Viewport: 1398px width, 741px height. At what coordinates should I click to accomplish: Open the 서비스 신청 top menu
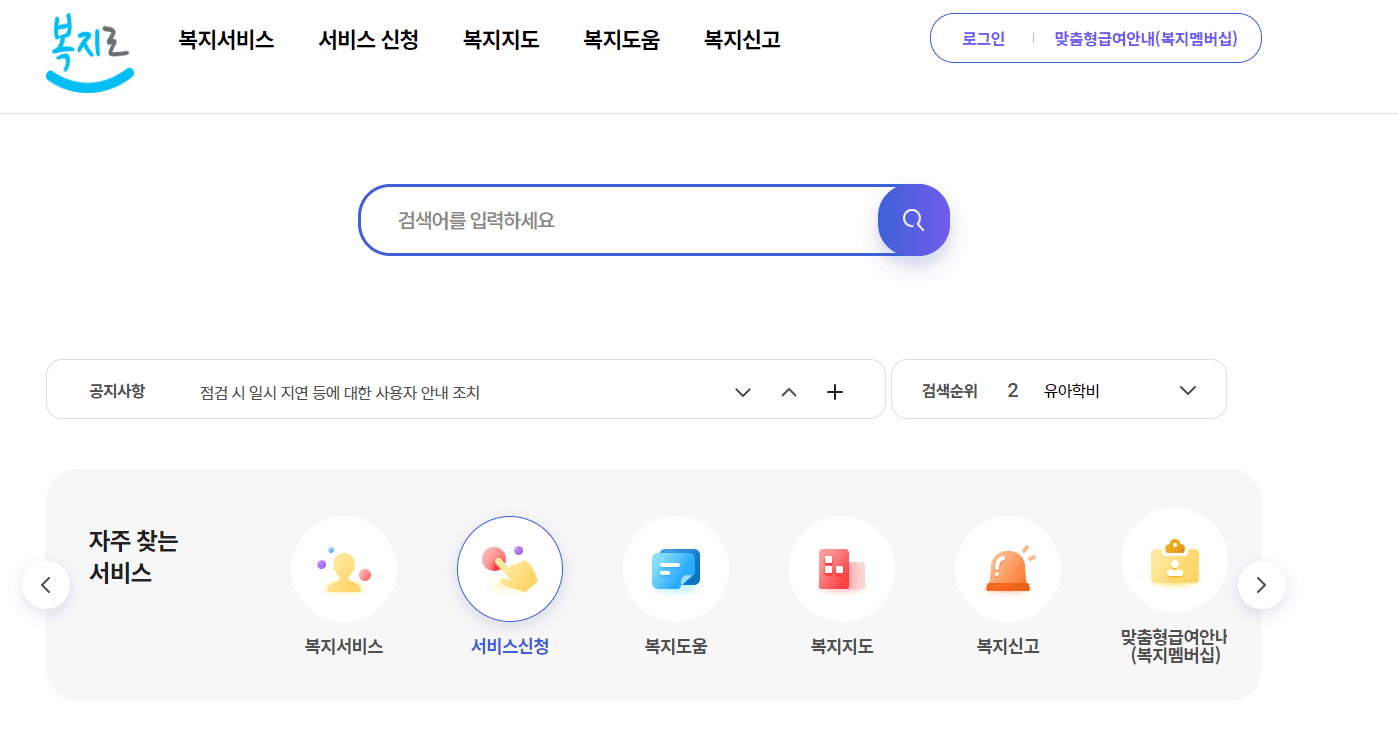point(369,40)
